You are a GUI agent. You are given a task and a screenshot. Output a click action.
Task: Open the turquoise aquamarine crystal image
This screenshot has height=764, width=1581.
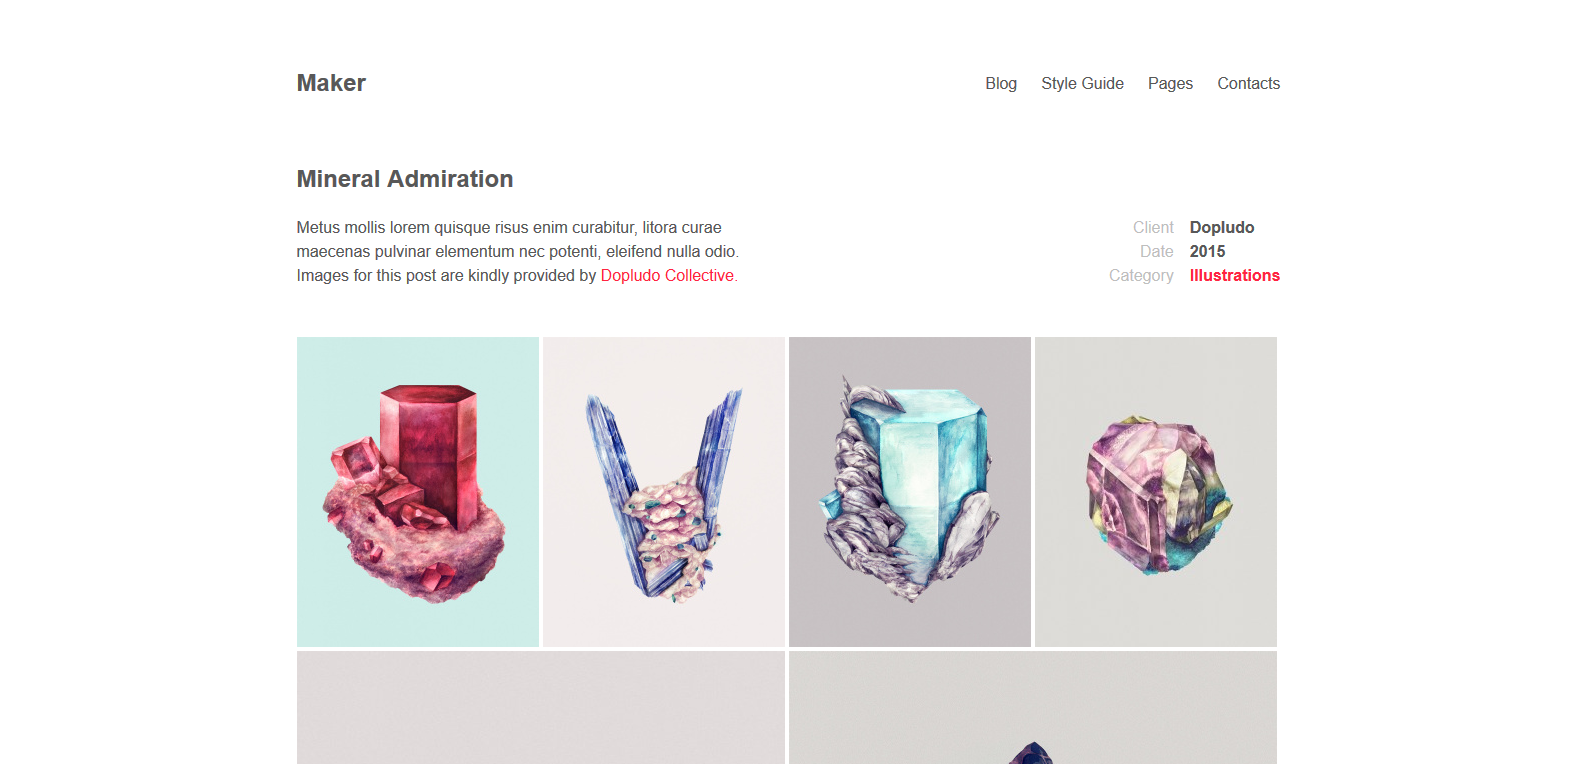[910, 492]
